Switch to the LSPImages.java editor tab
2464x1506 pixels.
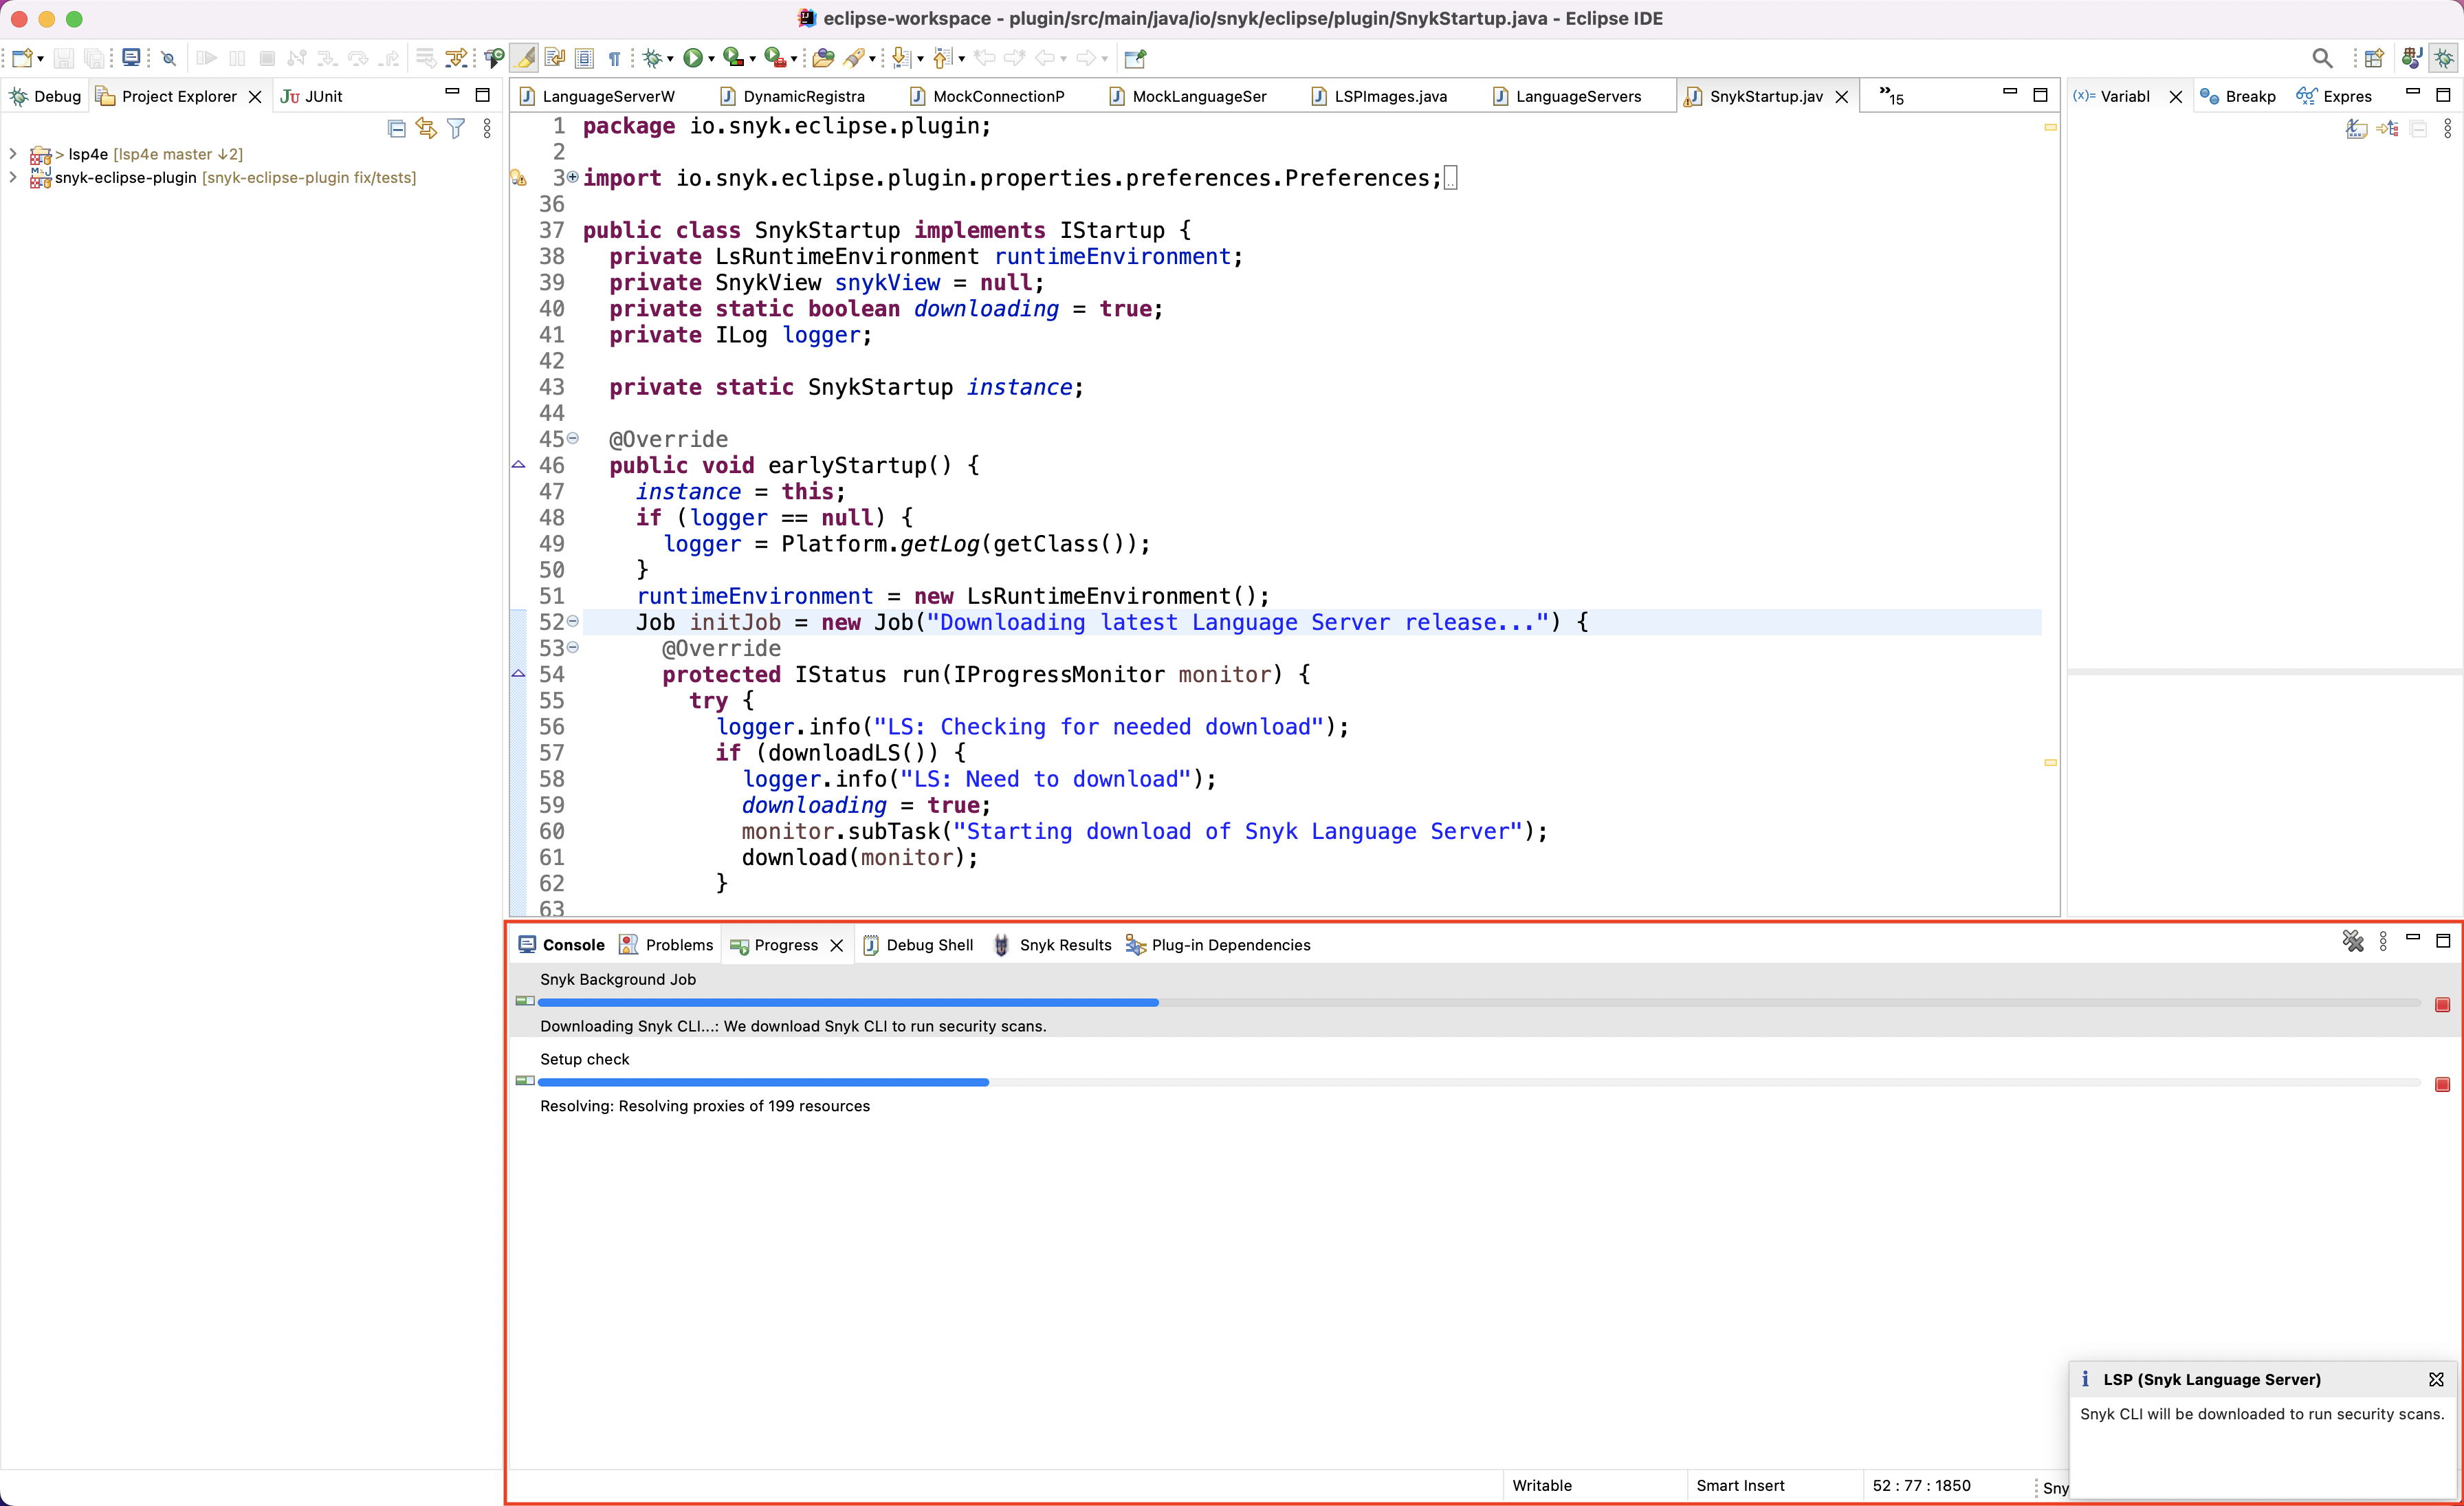1390,96
